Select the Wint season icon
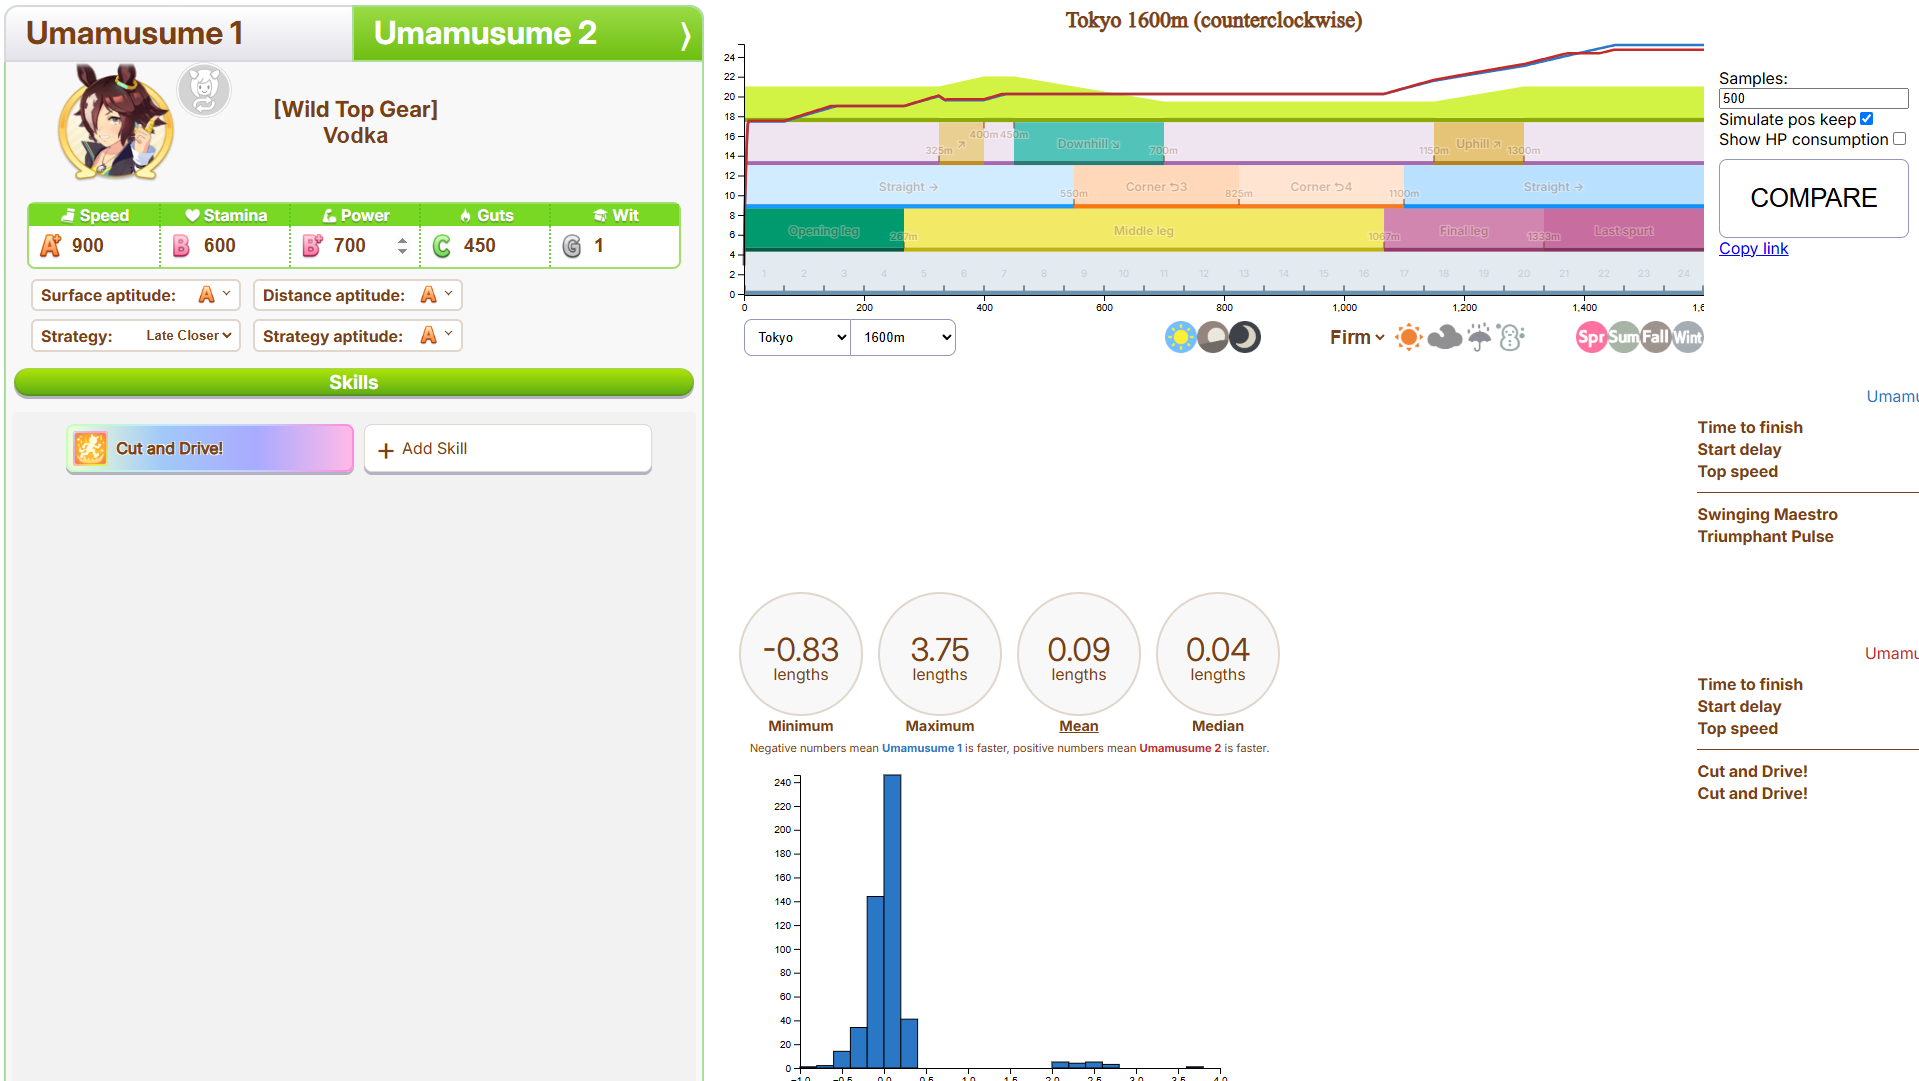Screen dimensions: 1919x1081 [x=1687, y=337]
